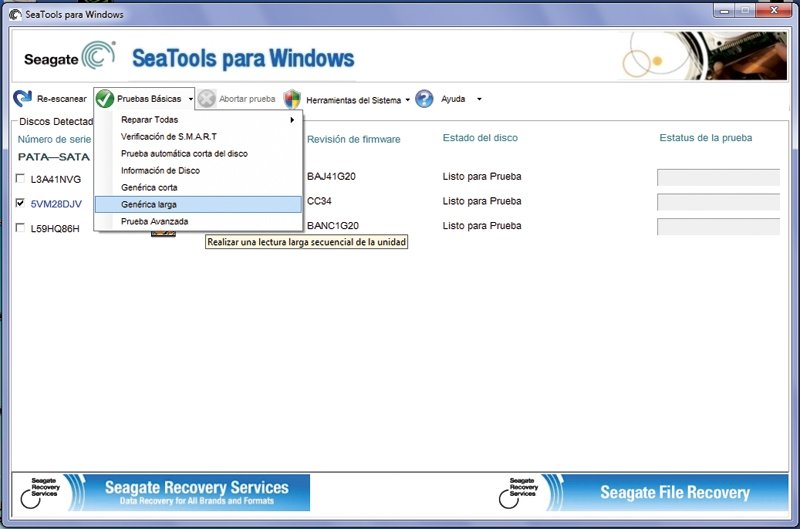The height and width of the screenshot is (529, 800).
Task: Click the Ayuda toolbar label
Action: [453, 99]
